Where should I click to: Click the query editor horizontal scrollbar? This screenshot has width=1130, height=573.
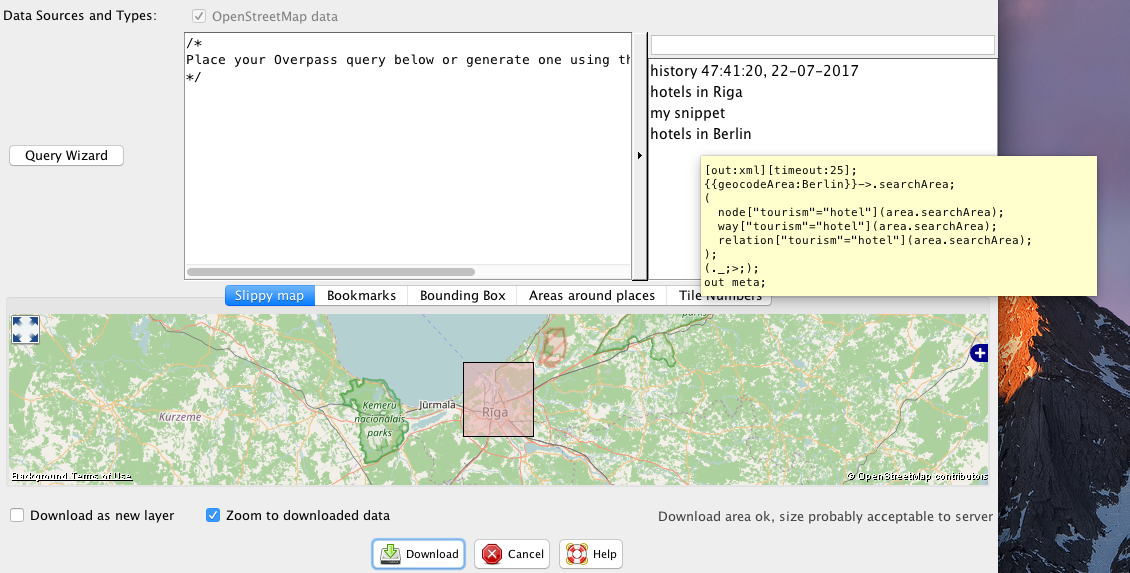click(330, 271)
